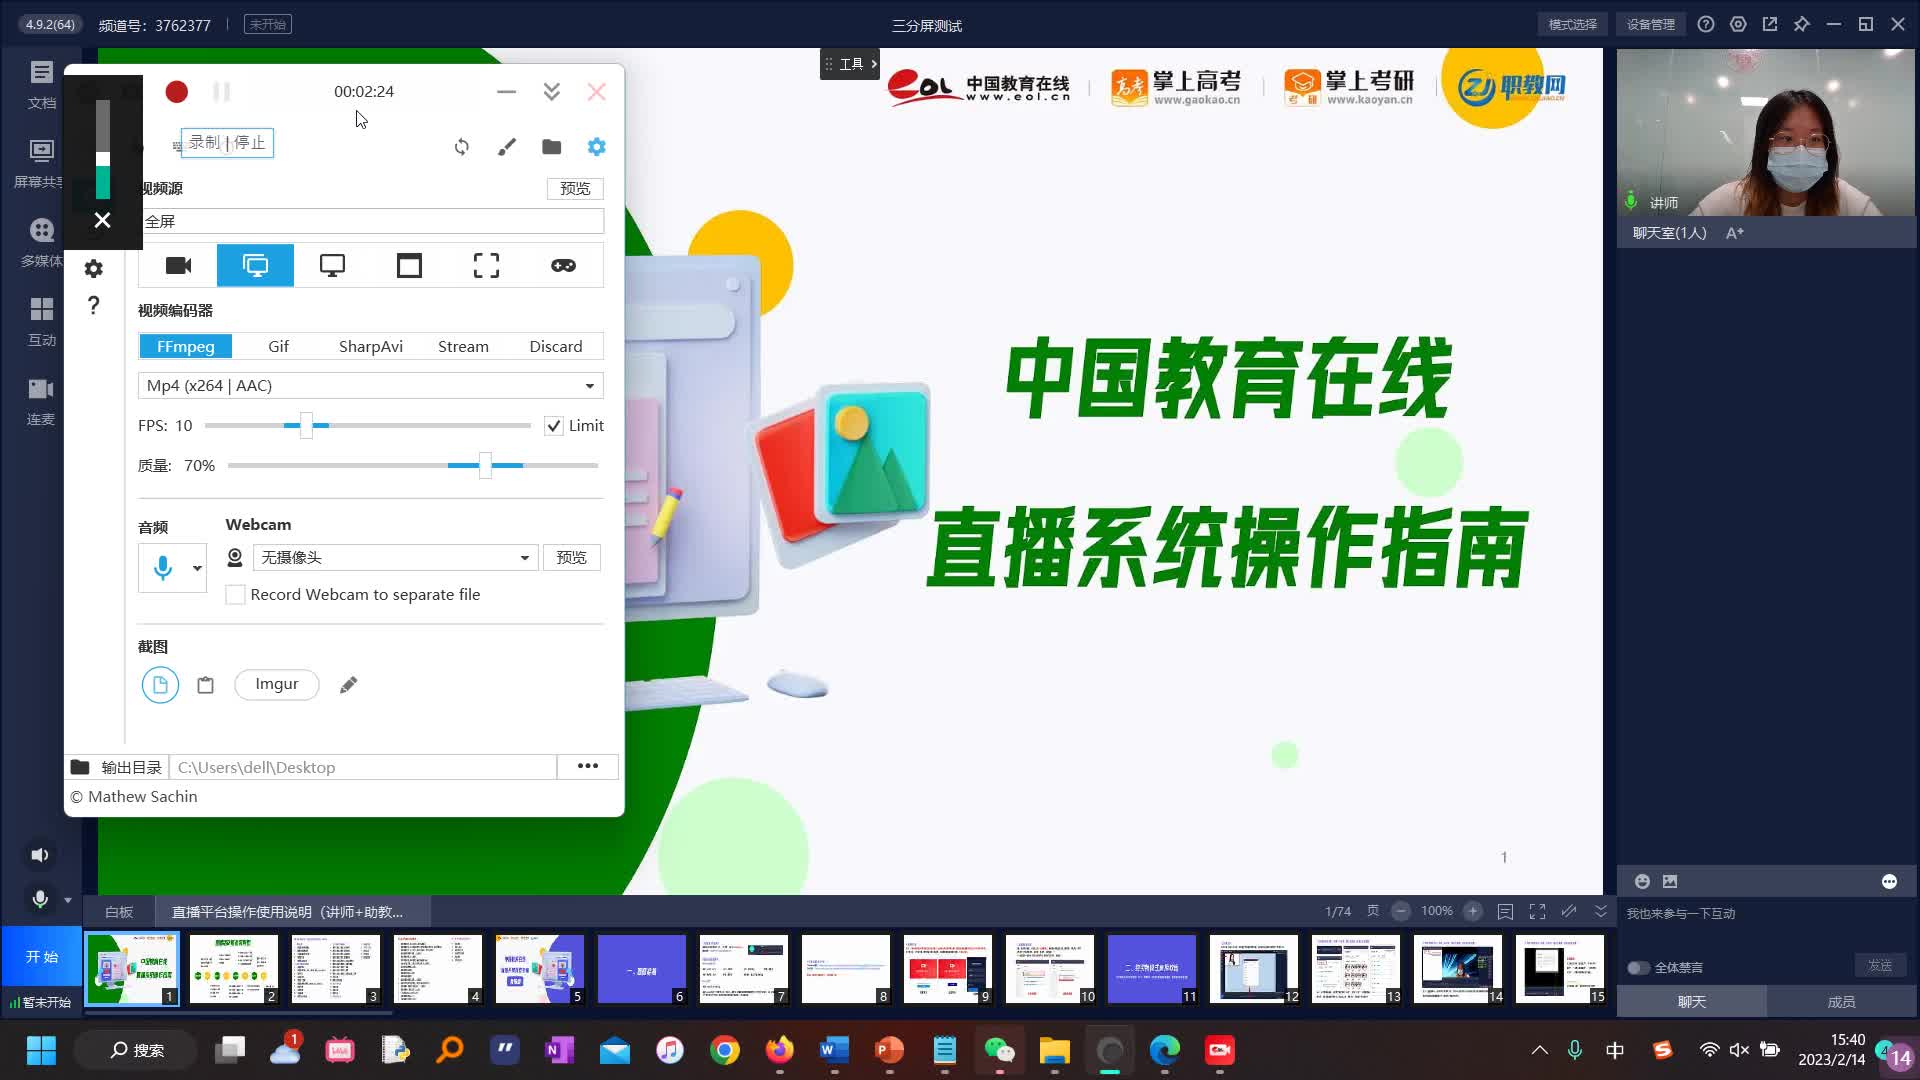
Task: Click the blue Start broadcast button
Action: pyautogui.click(x=41, y=956)
